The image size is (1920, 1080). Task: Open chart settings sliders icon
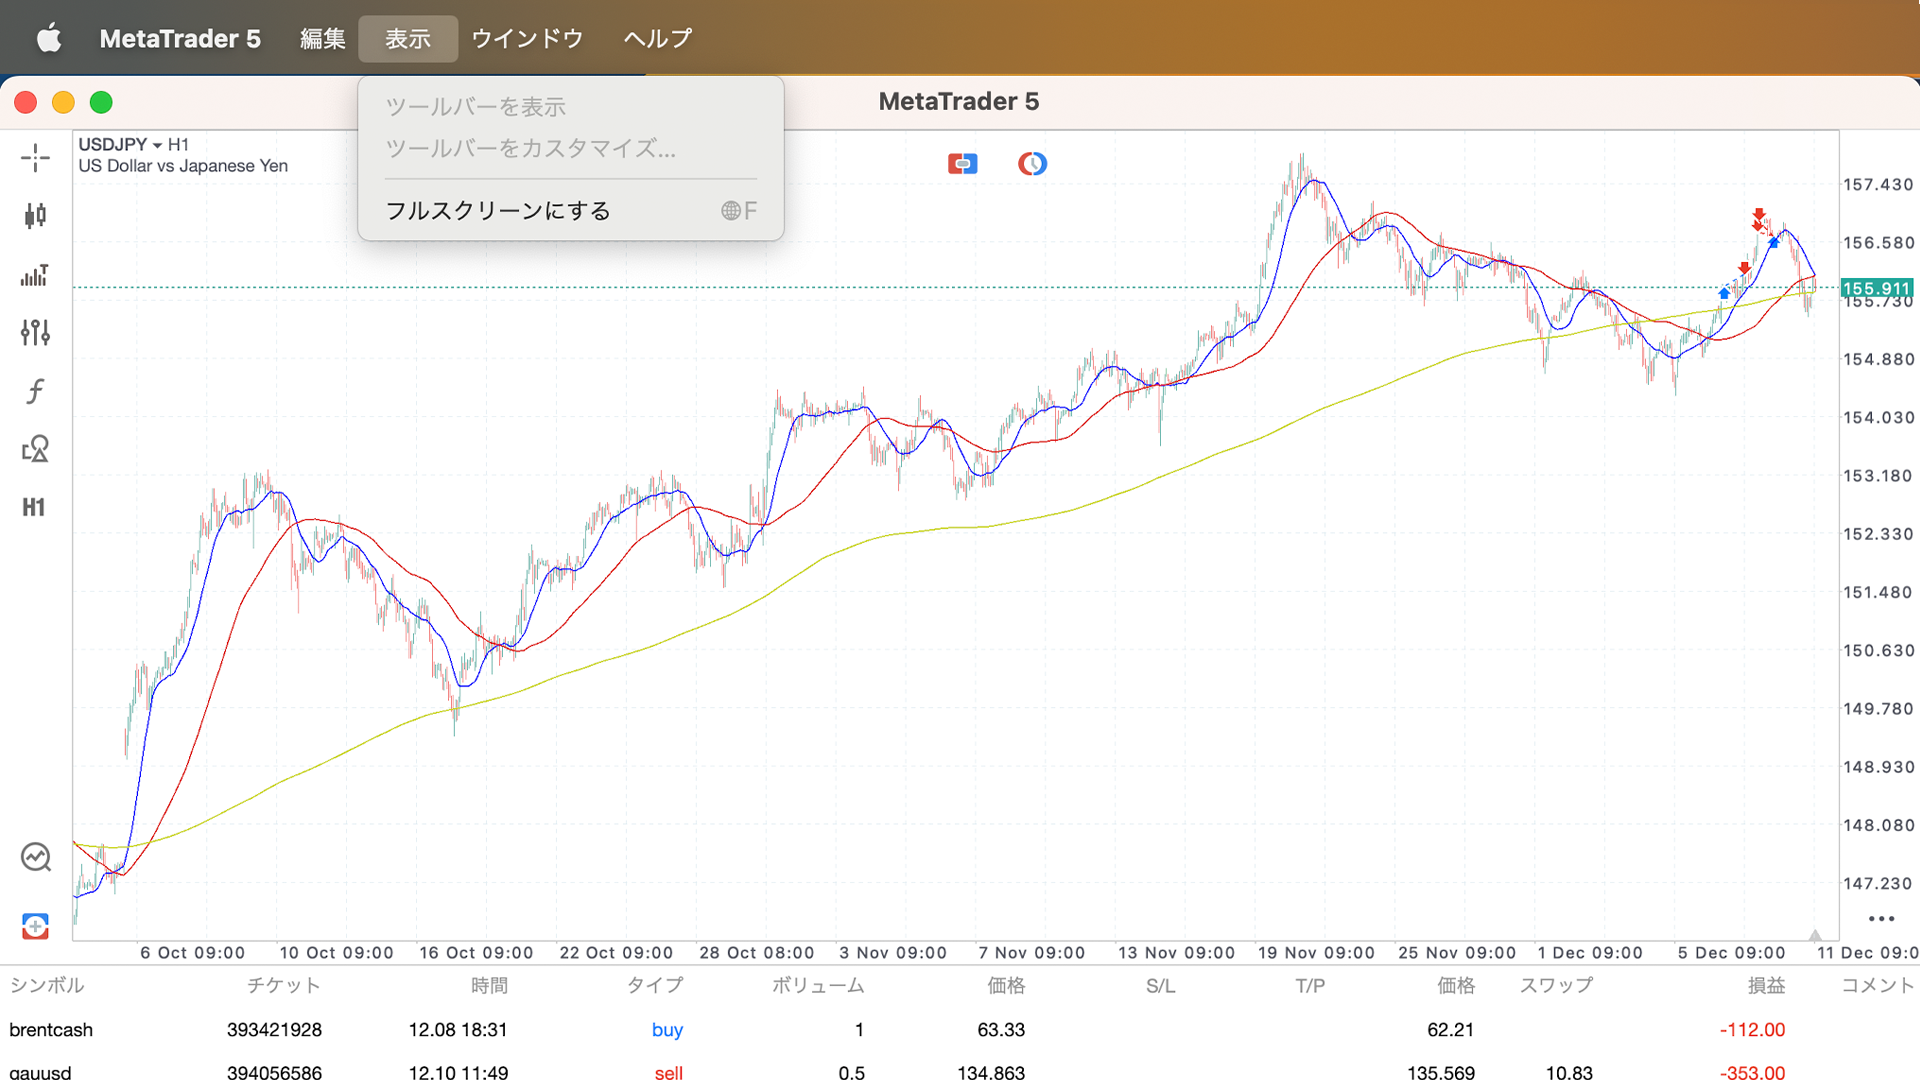click(35, 332)
